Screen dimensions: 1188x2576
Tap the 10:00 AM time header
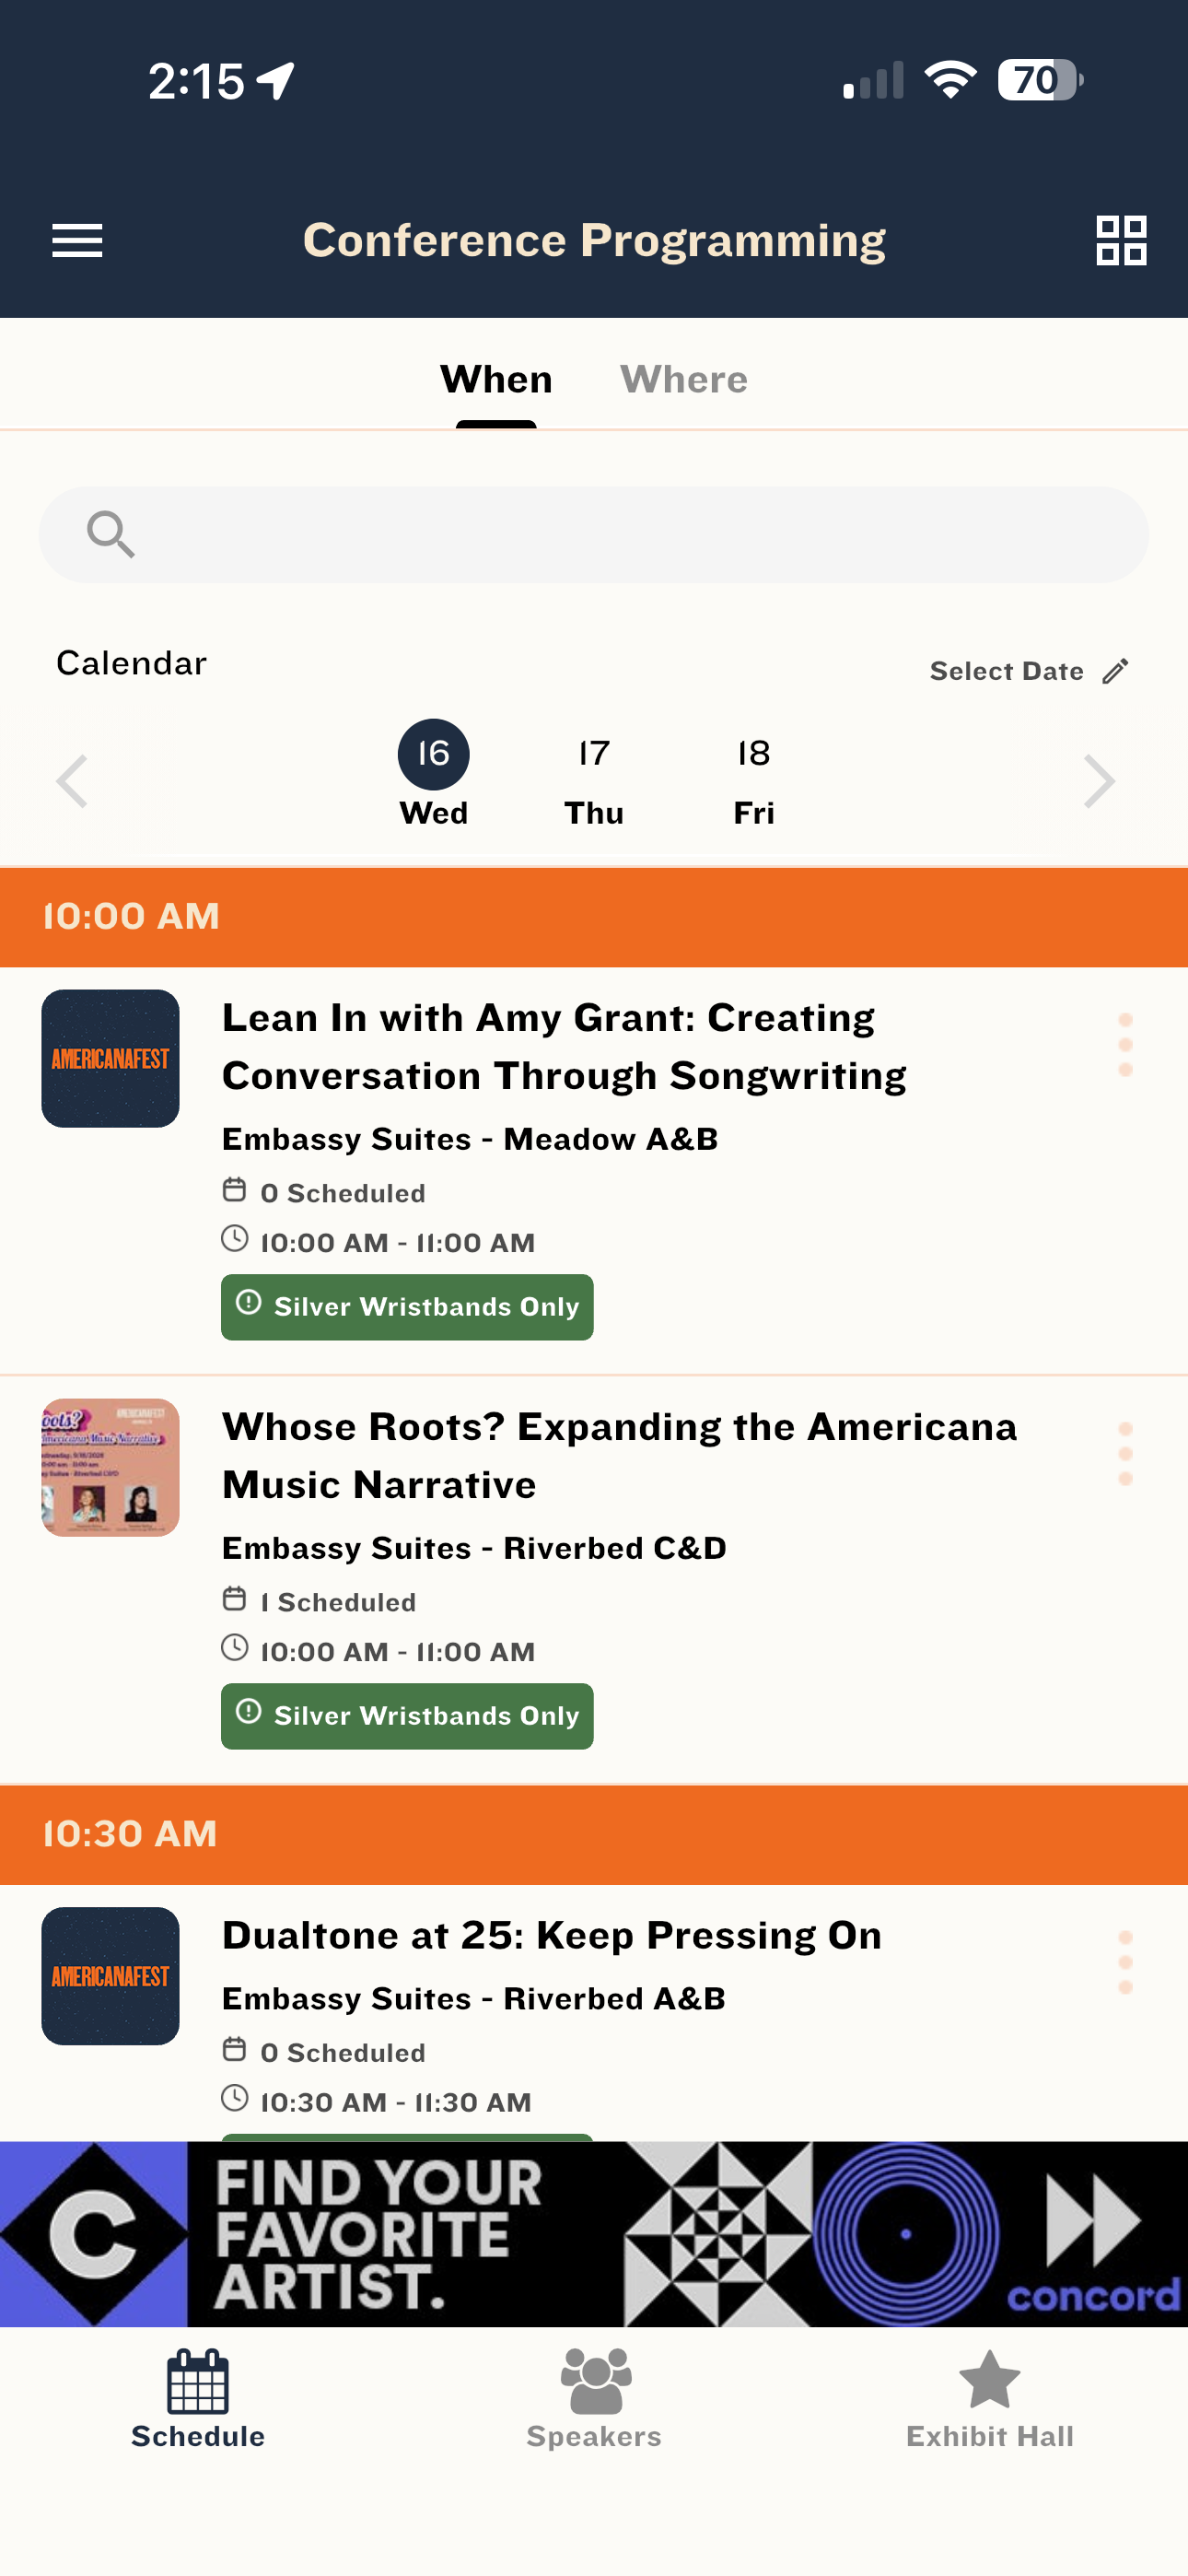(594, 917)
